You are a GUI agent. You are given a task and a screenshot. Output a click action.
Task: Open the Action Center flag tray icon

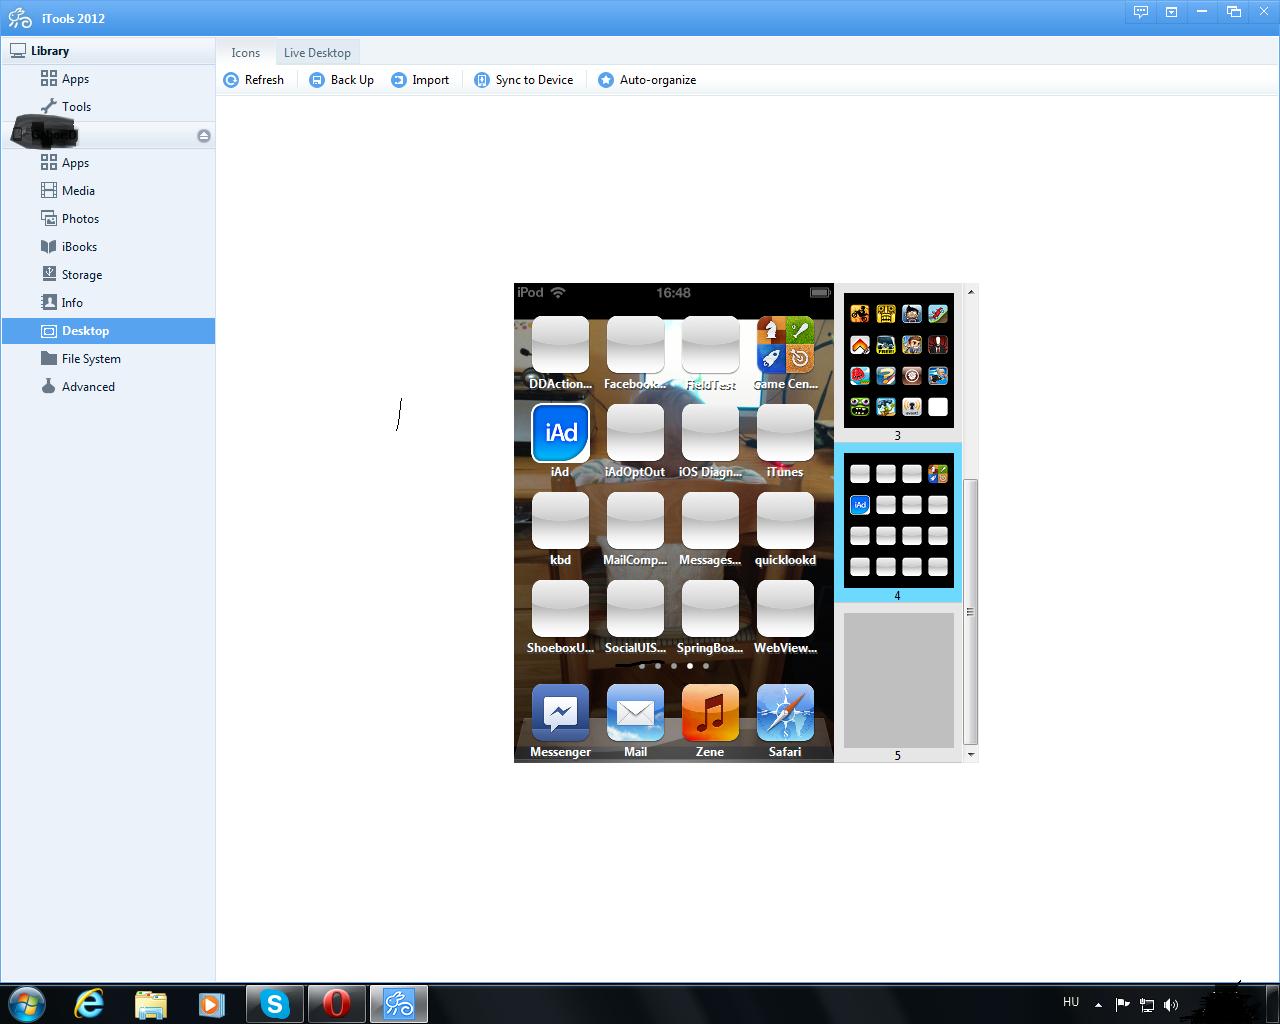click(1122, 1005)
